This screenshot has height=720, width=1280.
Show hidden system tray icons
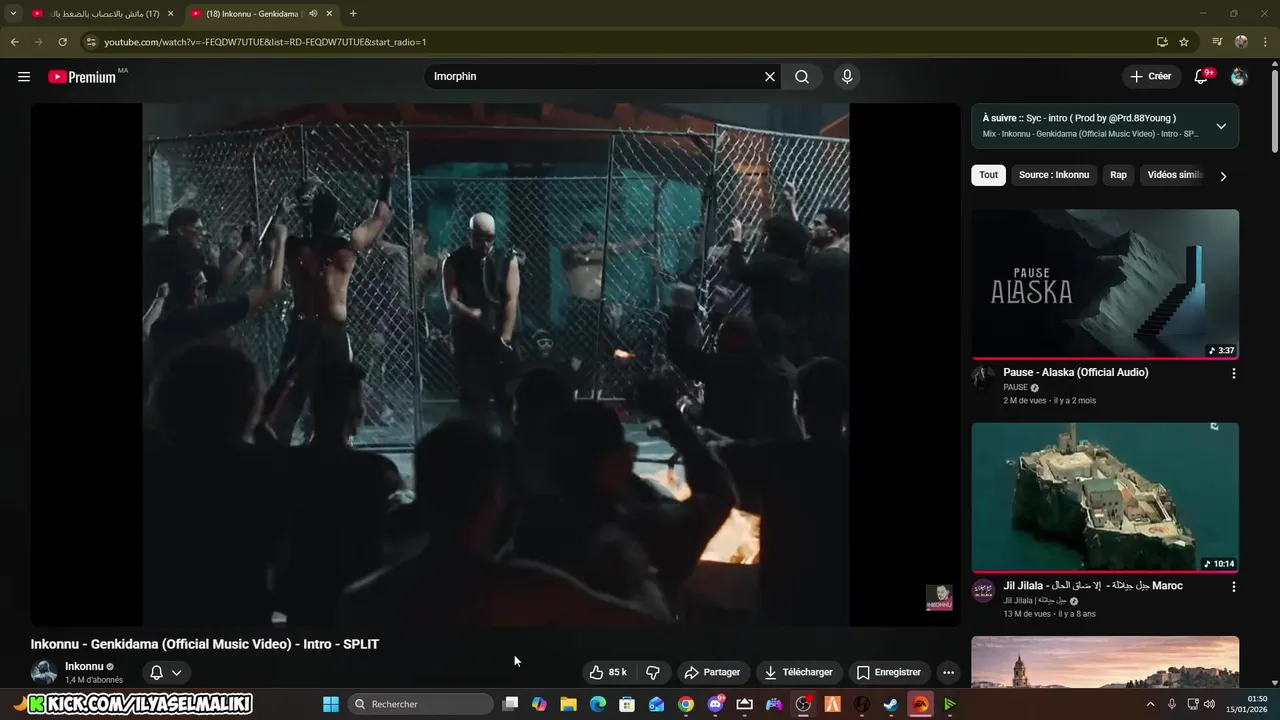coord(1150,704)
